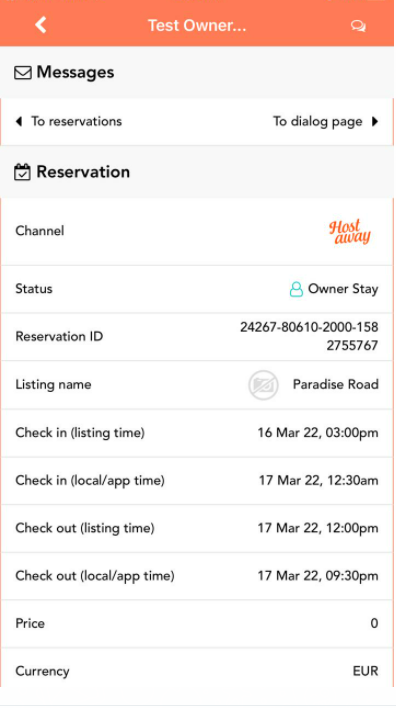The width and height of the screenshot is (396, 708).
Task: Select the Hostaway channel logo
Action: pyautogui.click(x=350, y=232)
